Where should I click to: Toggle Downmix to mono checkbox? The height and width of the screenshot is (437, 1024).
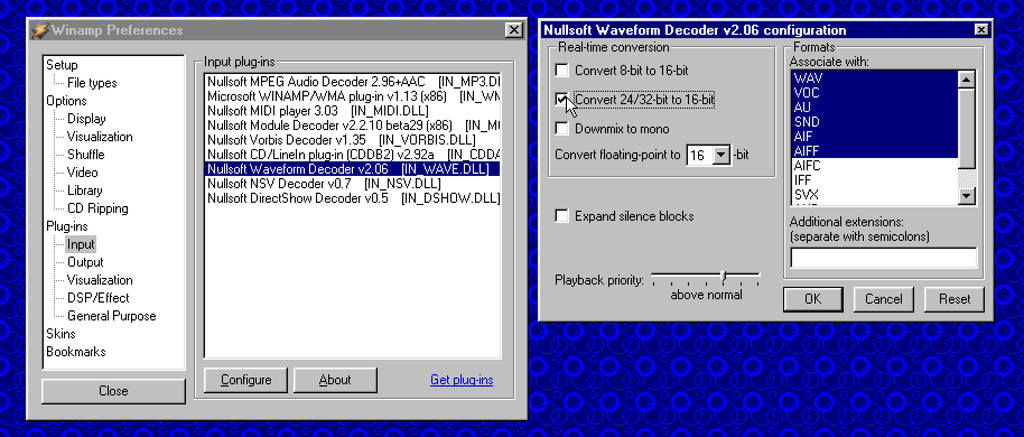(562, 129)
